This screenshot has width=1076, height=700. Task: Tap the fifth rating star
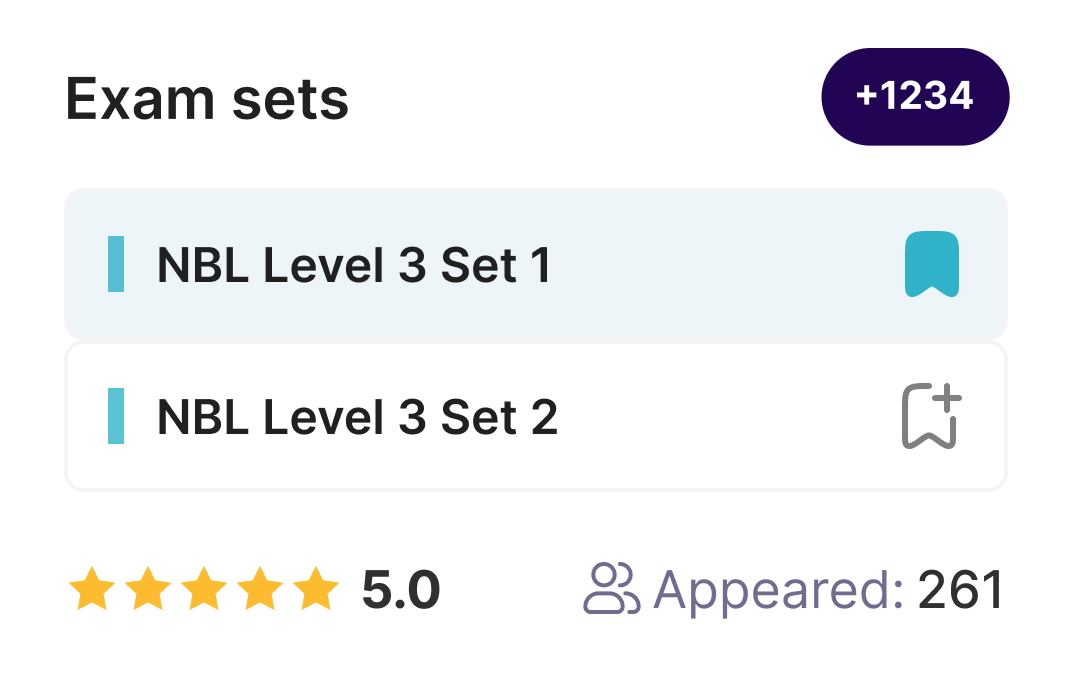tap(318, 589)
